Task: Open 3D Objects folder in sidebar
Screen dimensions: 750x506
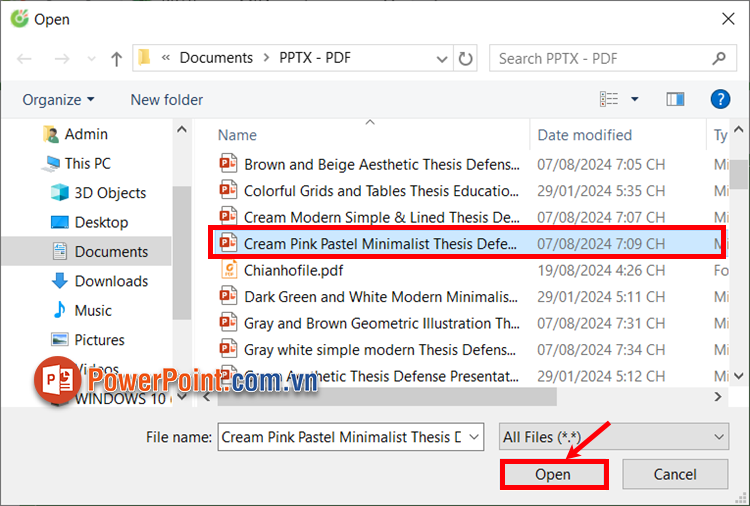Action: click(110, 193)
